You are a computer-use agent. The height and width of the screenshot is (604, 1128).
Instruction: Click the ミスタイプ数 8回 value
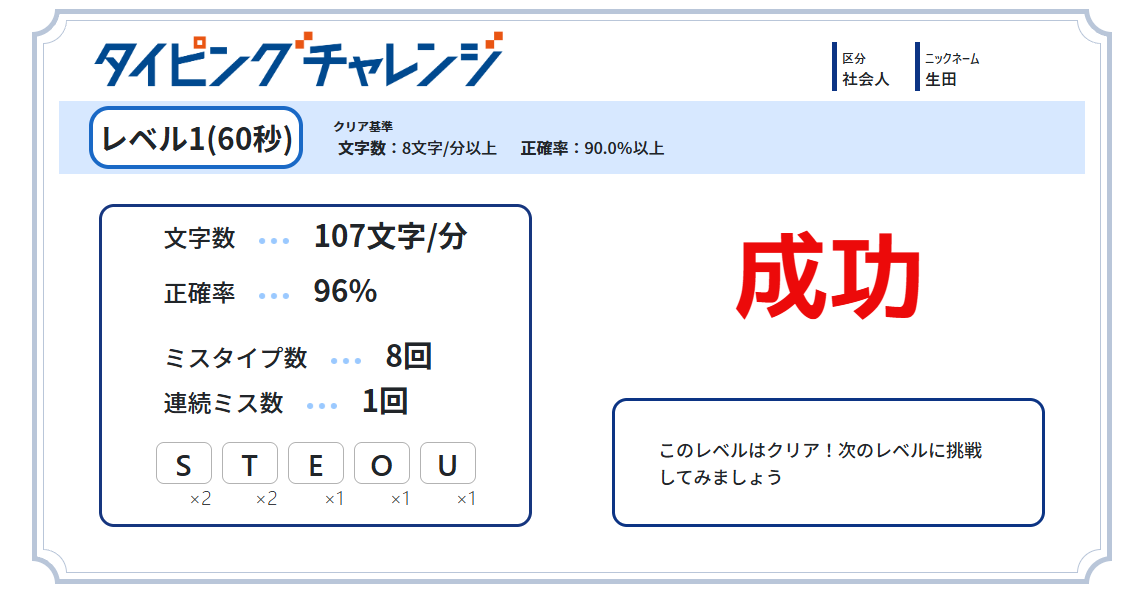tap(408, 356)
